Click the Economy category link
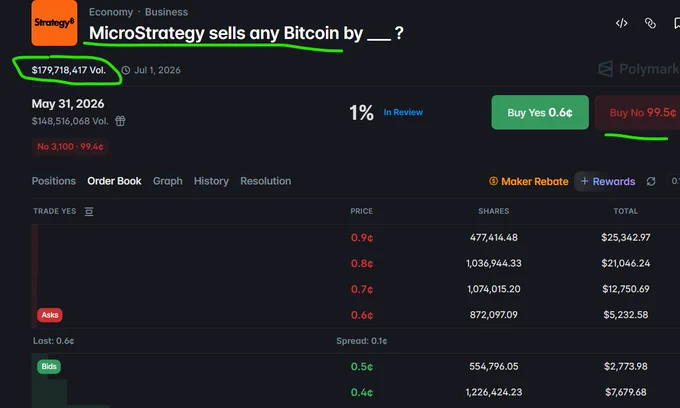The height and width of the screenshot is (408, 680). 111,12
